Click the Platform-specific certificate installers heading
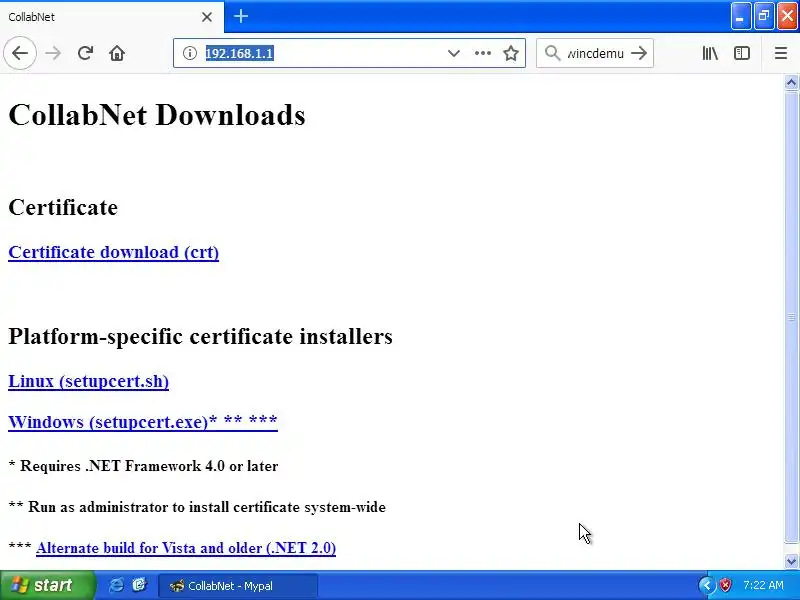 (x=201, y=336)
